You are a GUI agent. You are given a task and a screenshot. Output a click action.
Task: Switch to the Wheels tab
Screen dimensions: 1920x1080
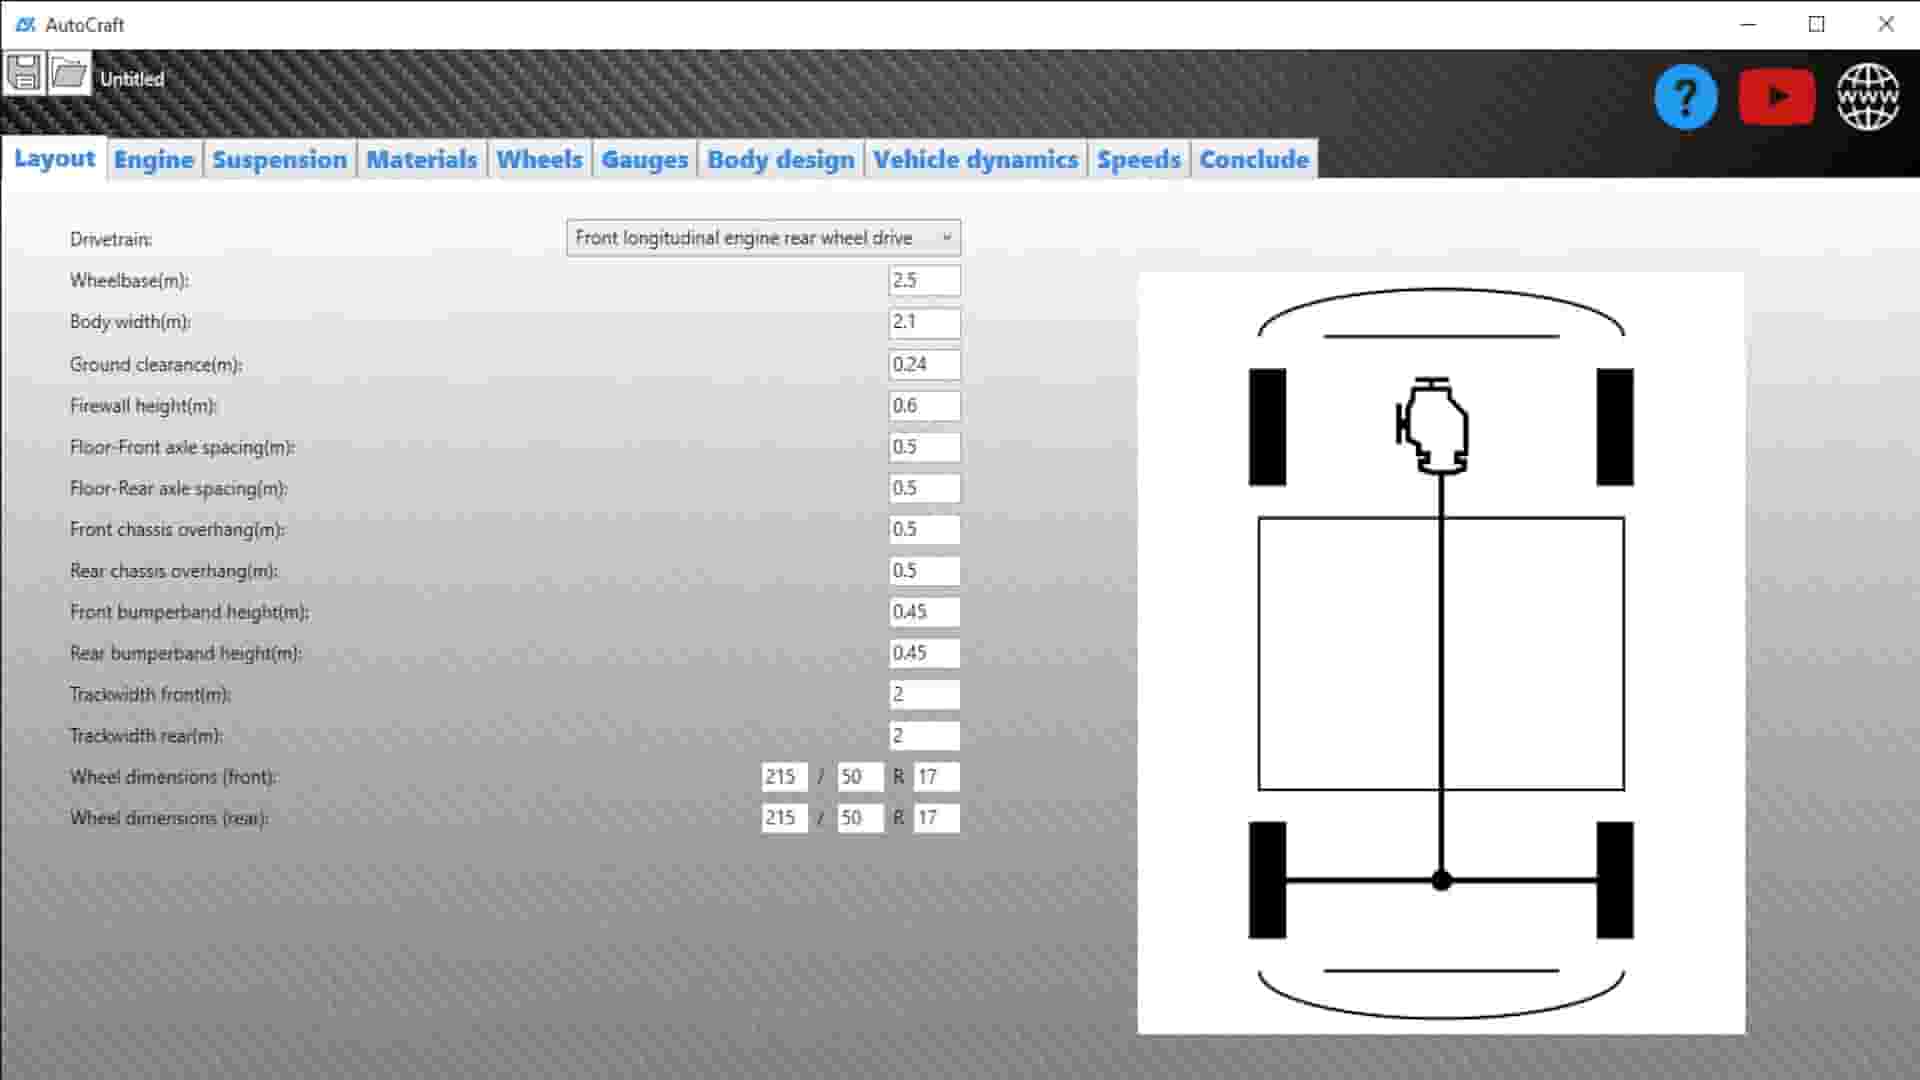click(539, 159)
